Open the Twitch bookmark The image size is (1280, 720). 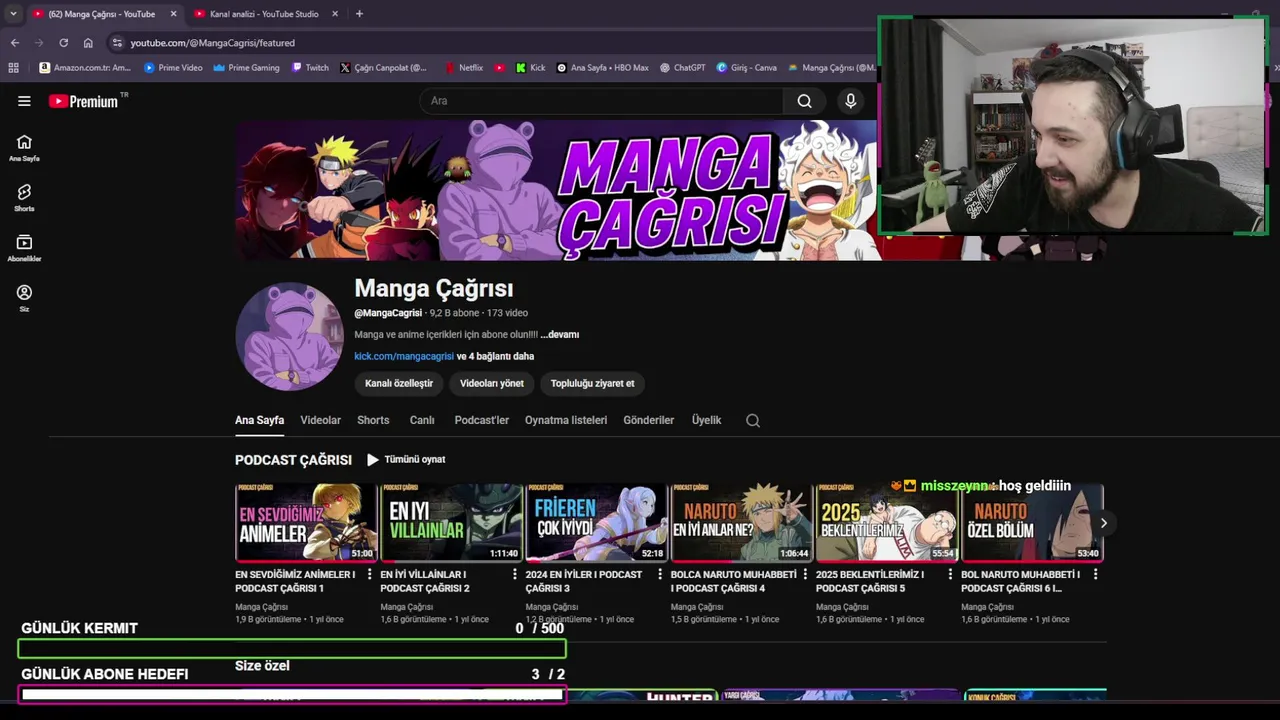point(310,68)
